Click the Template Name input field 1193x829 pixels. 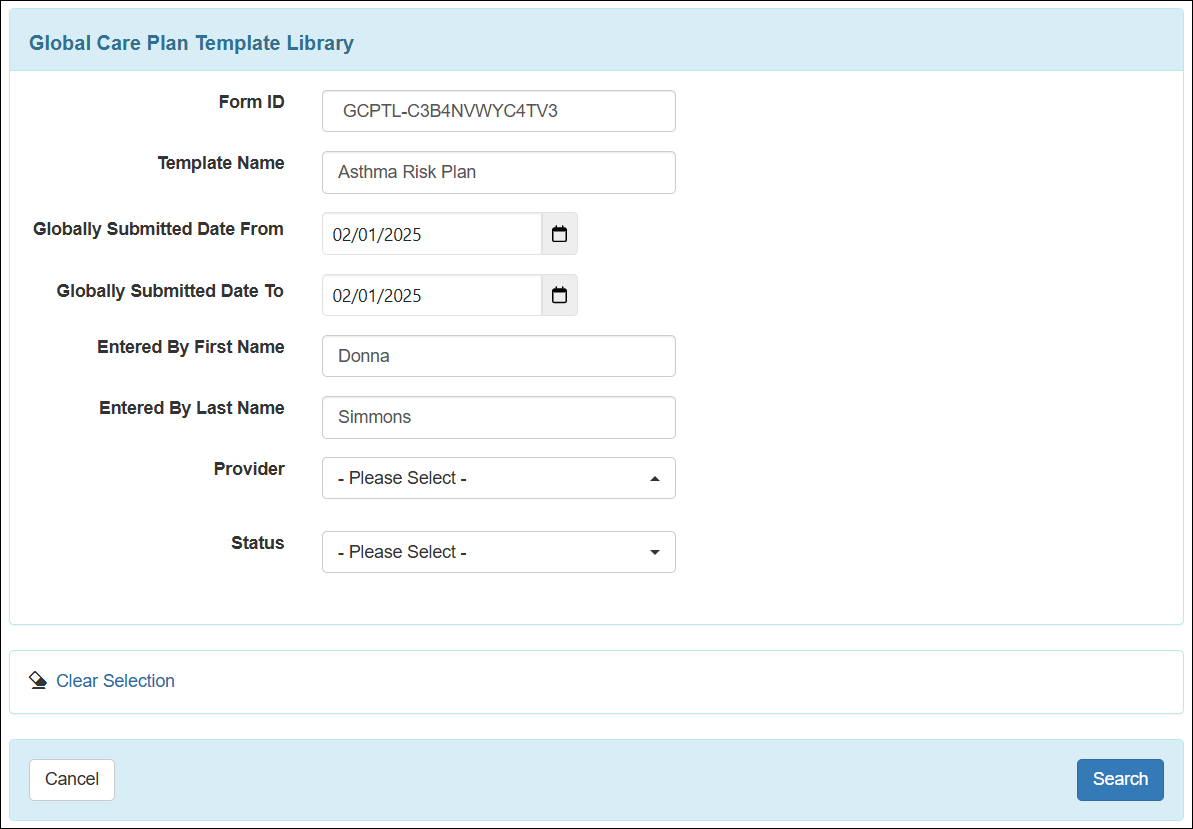click(x=498, y=172)
